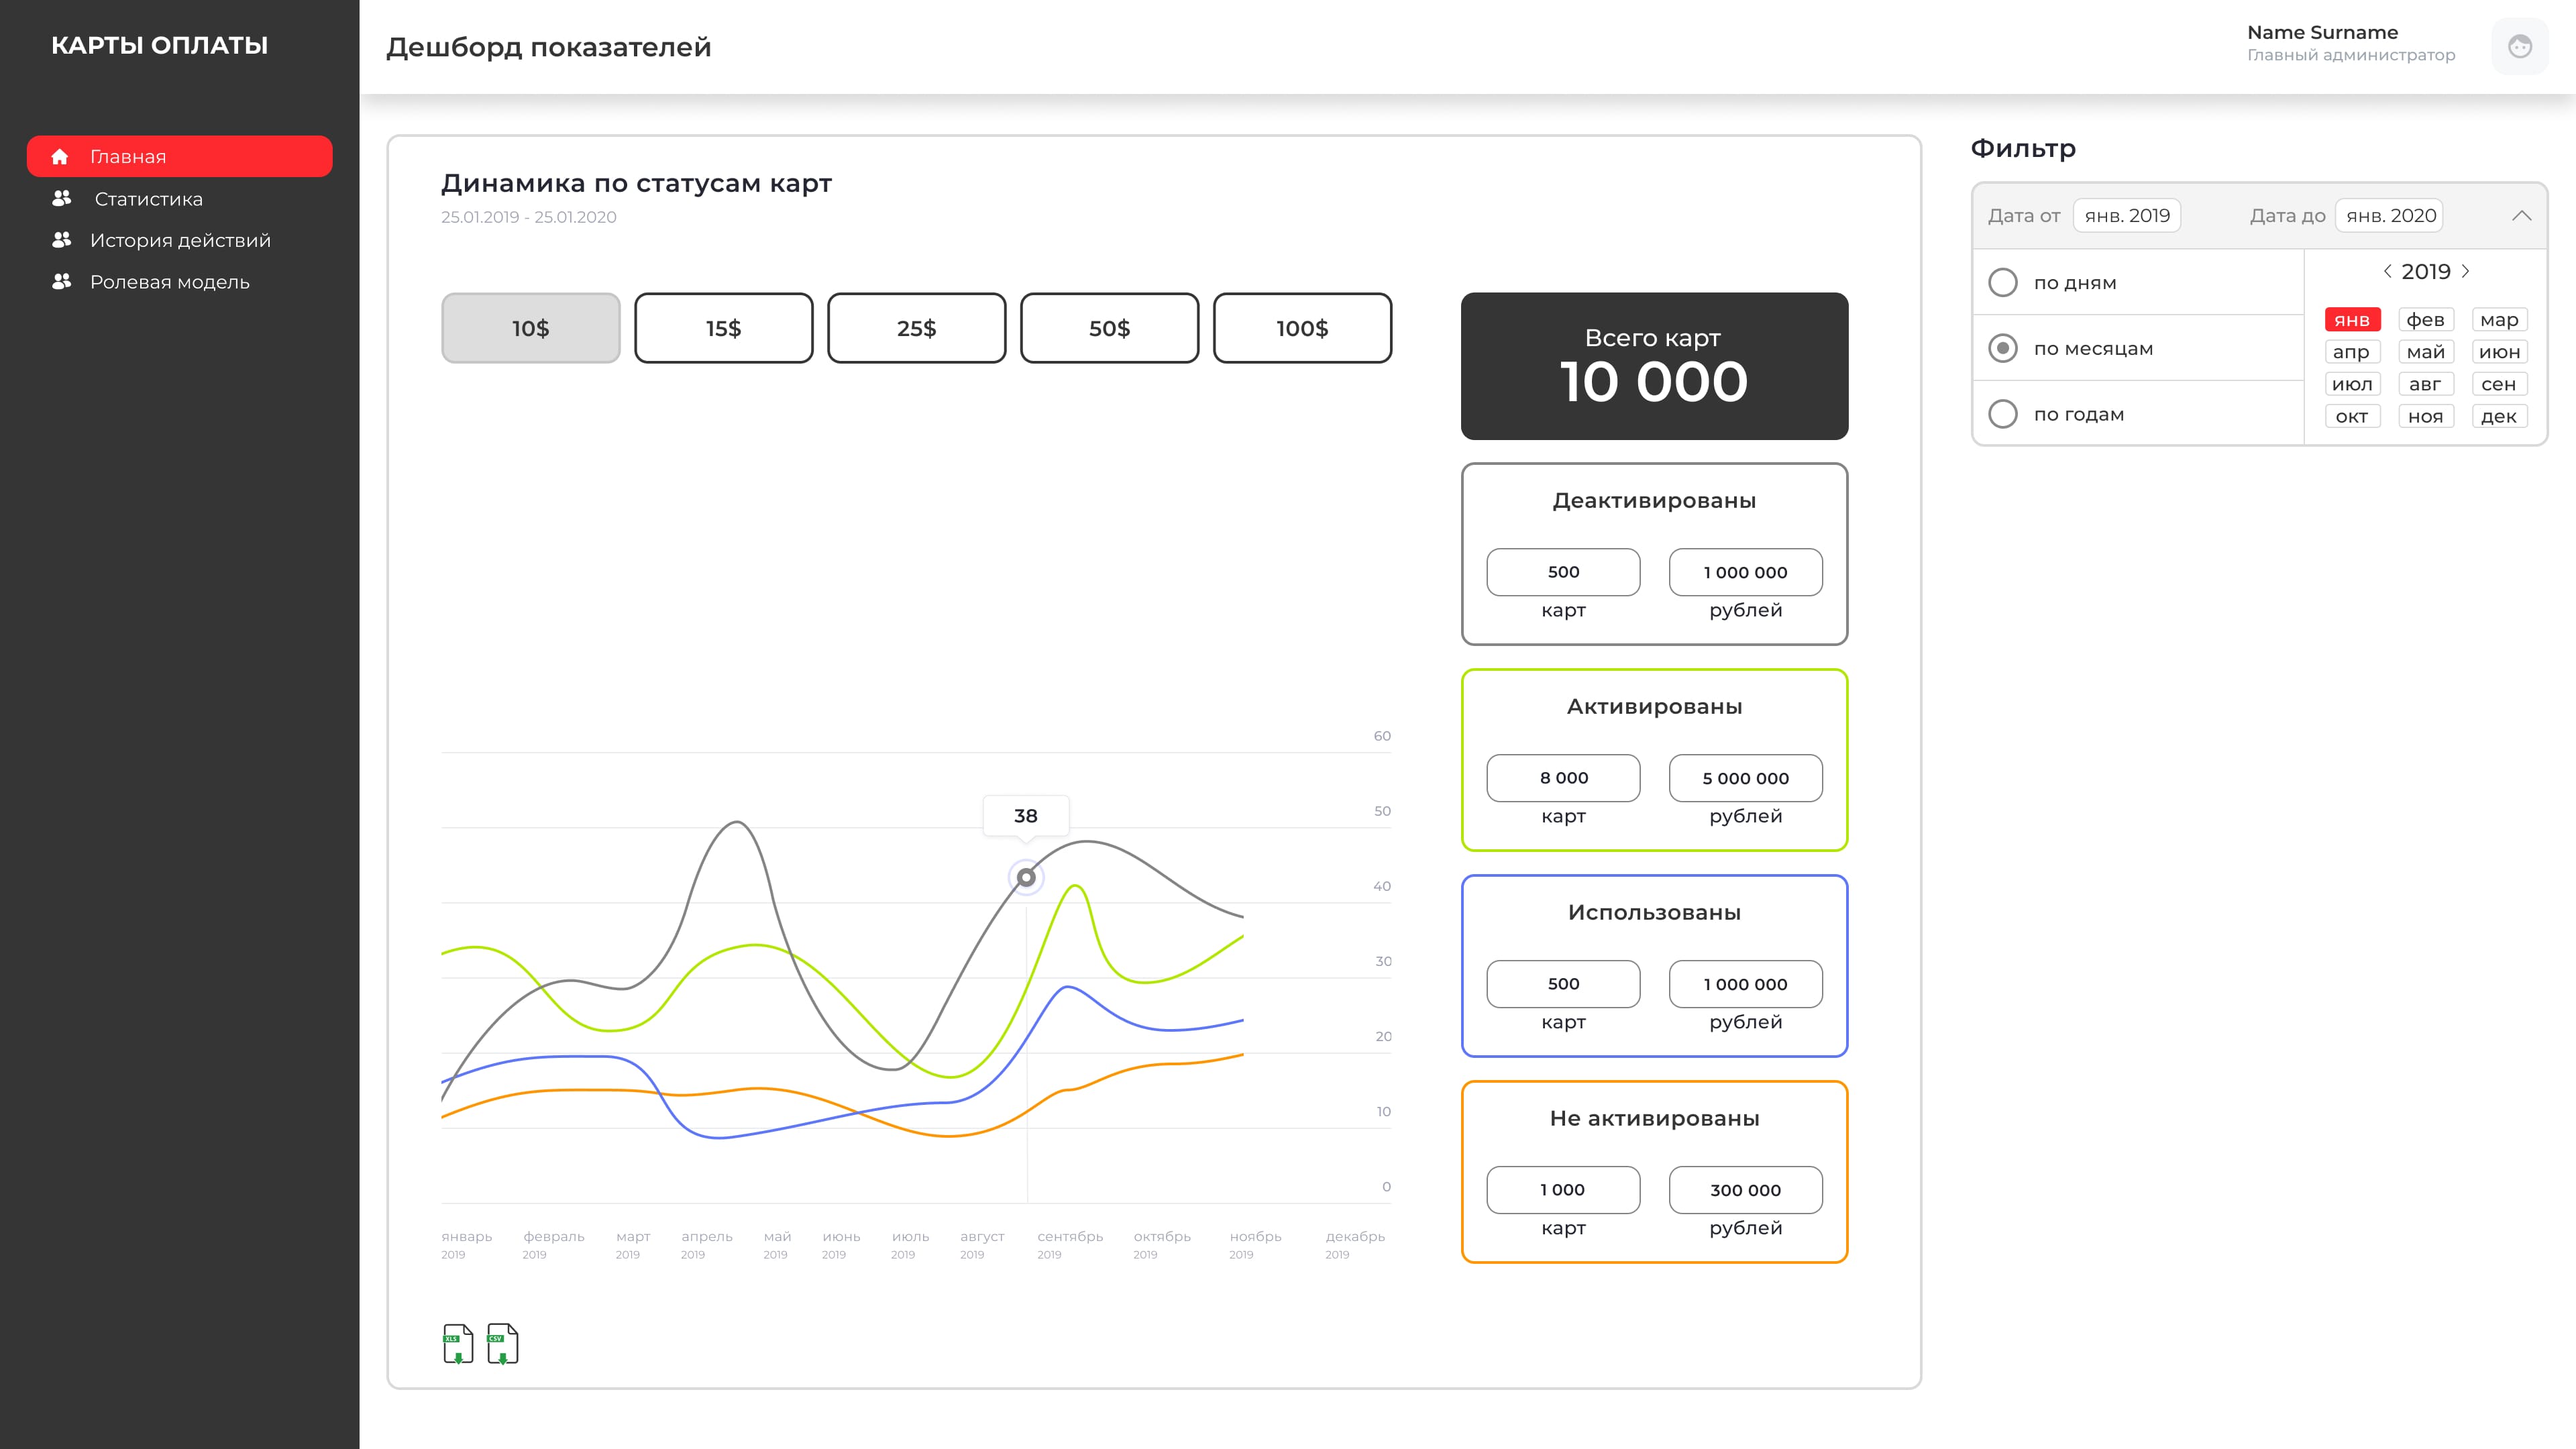Viewport: 2576px width, 1449px height.
Task: Download the XLS export file icon
Action: [458, 1344]
